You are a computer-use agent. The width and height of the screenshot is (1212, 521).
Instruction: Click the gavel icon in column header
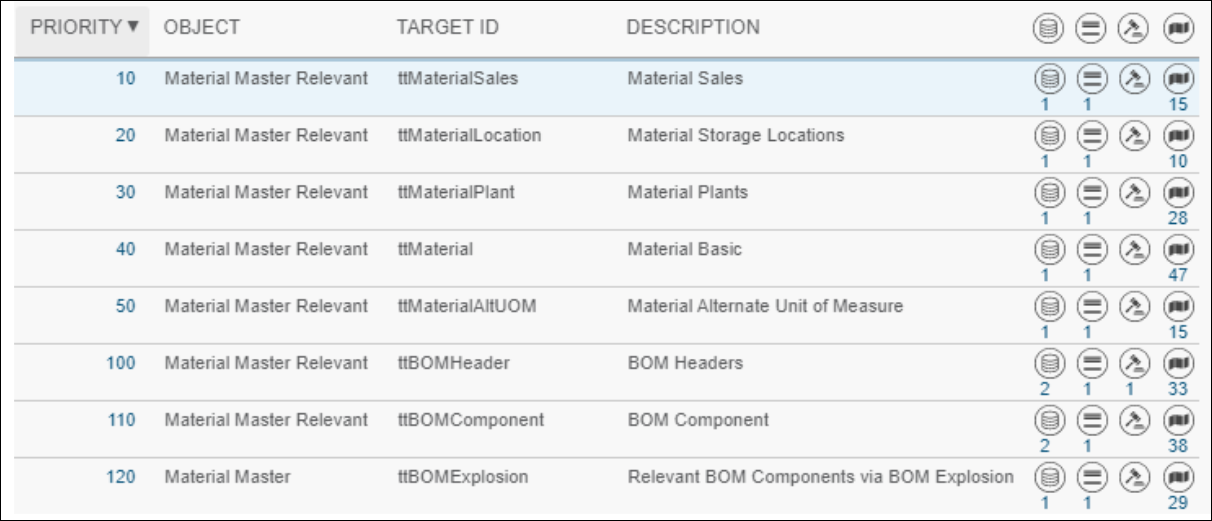(1133, 30)
